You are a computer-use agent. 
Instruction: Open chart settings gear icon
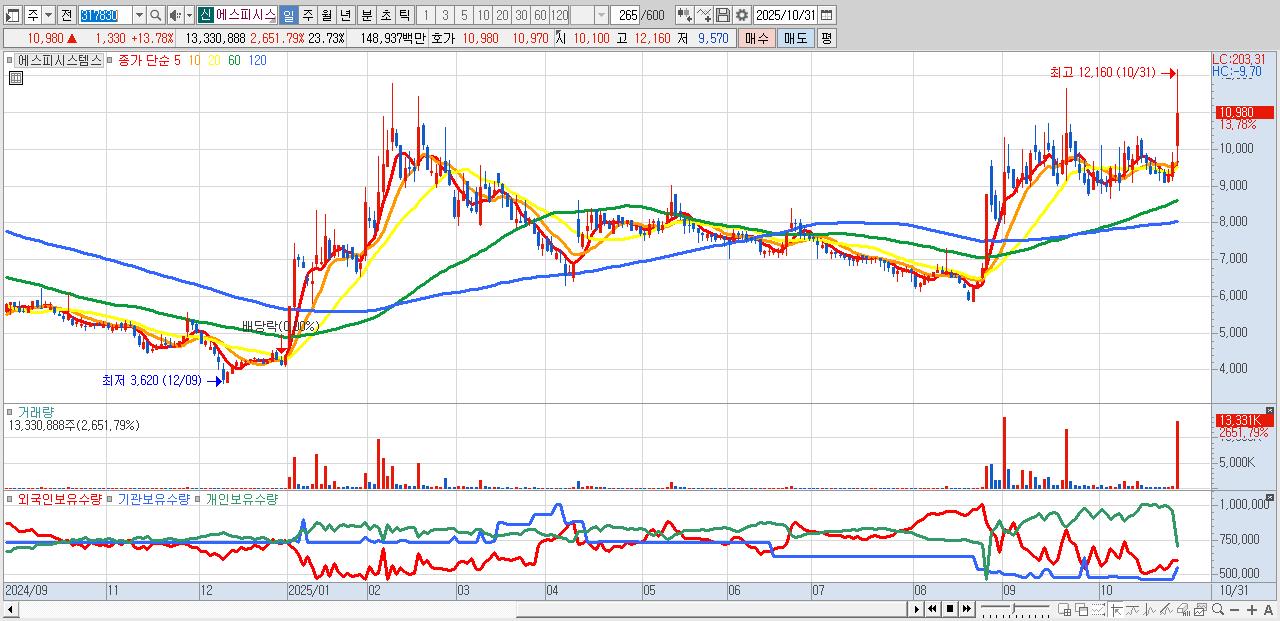coord(742,15)
